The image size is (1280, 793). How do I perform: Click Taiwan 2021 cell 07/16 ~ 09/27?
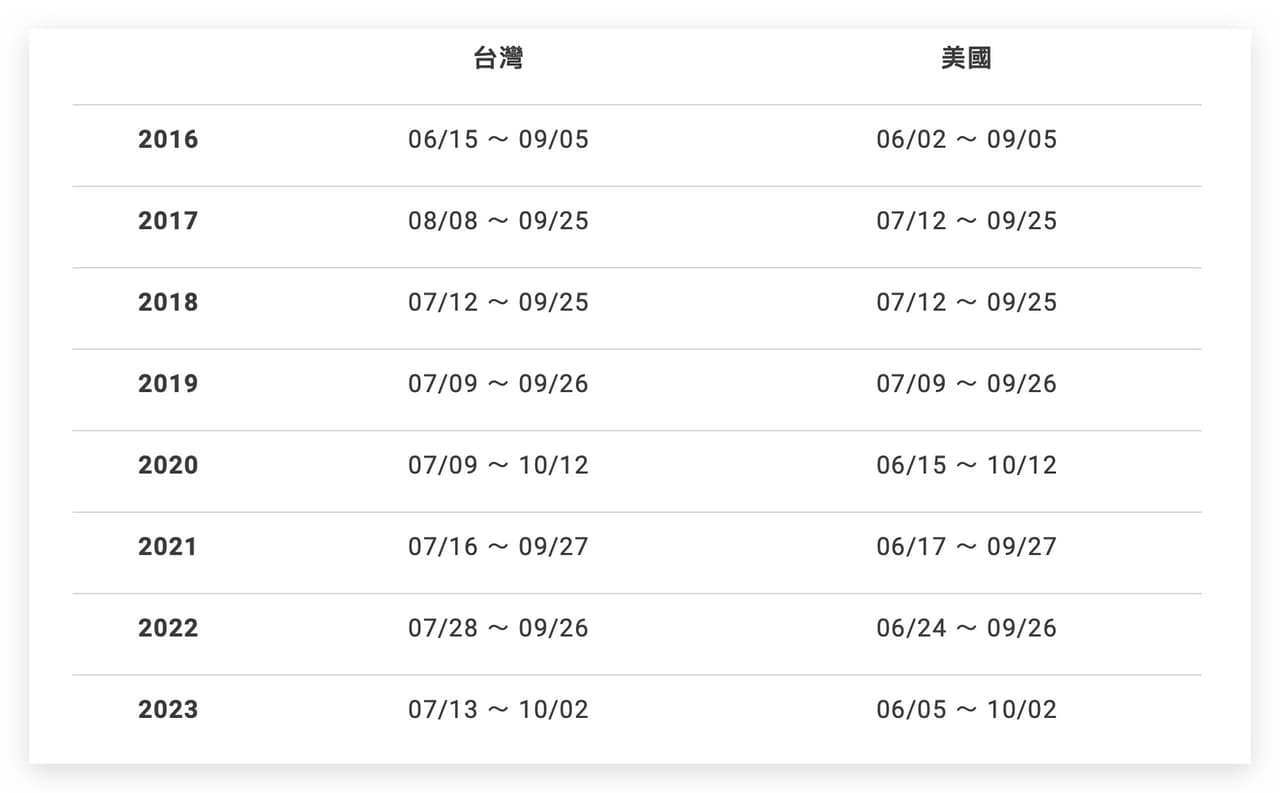498,546
